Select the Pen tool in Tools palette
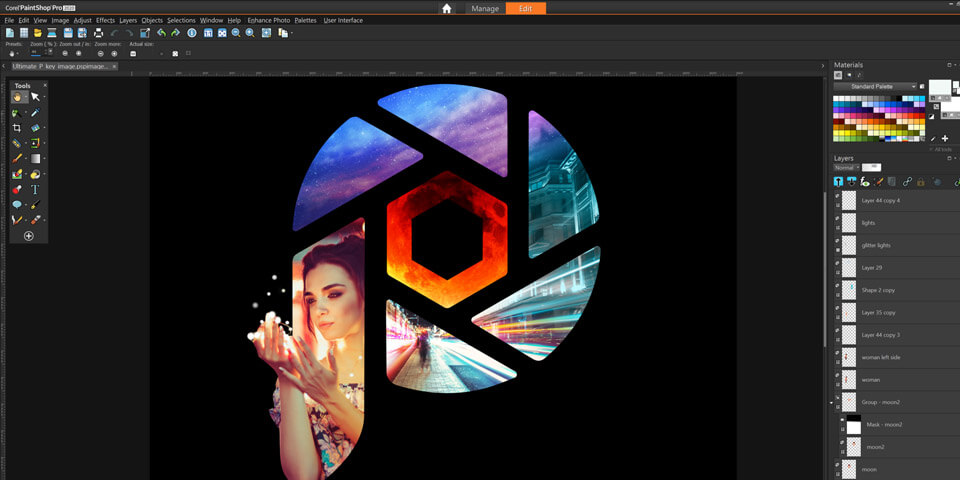960x480 pixels. point(36,204)
